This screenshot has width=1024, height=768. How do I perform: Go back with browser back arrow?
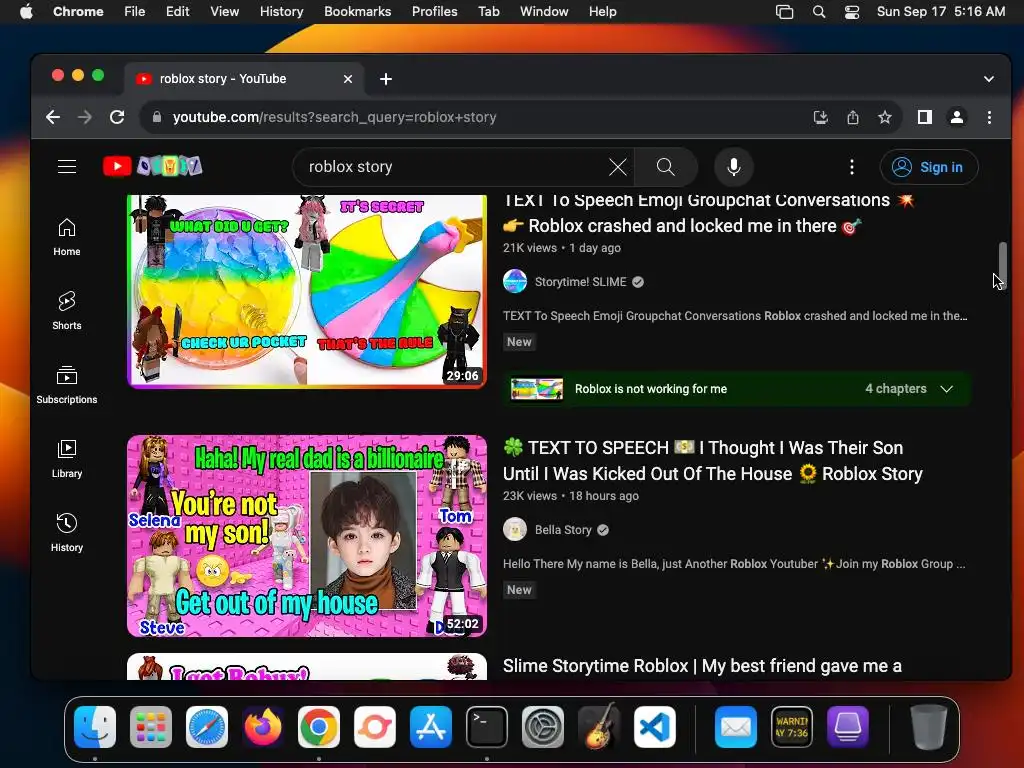click(53, 117)
